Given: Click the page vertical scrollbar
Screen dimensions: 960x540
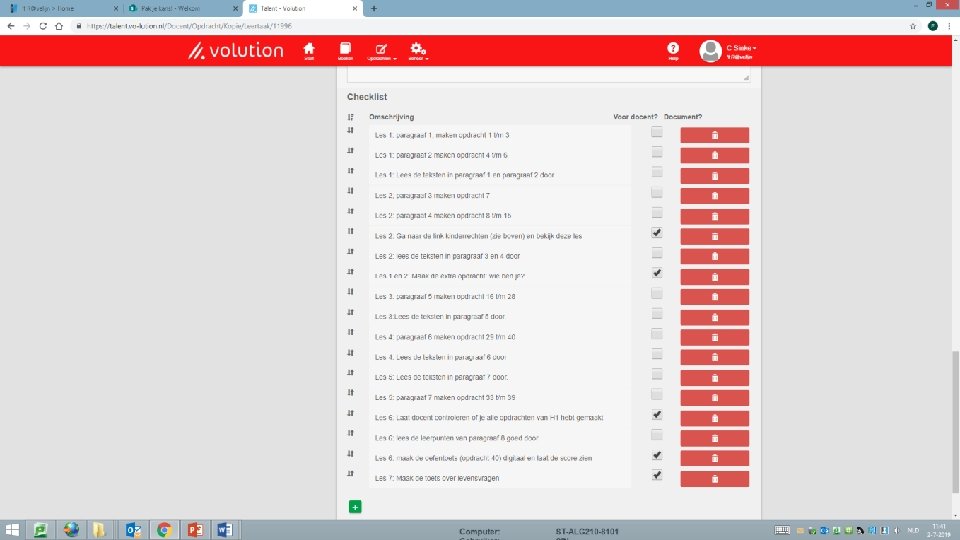Looking at the screenshot, I should click(956, 422).
